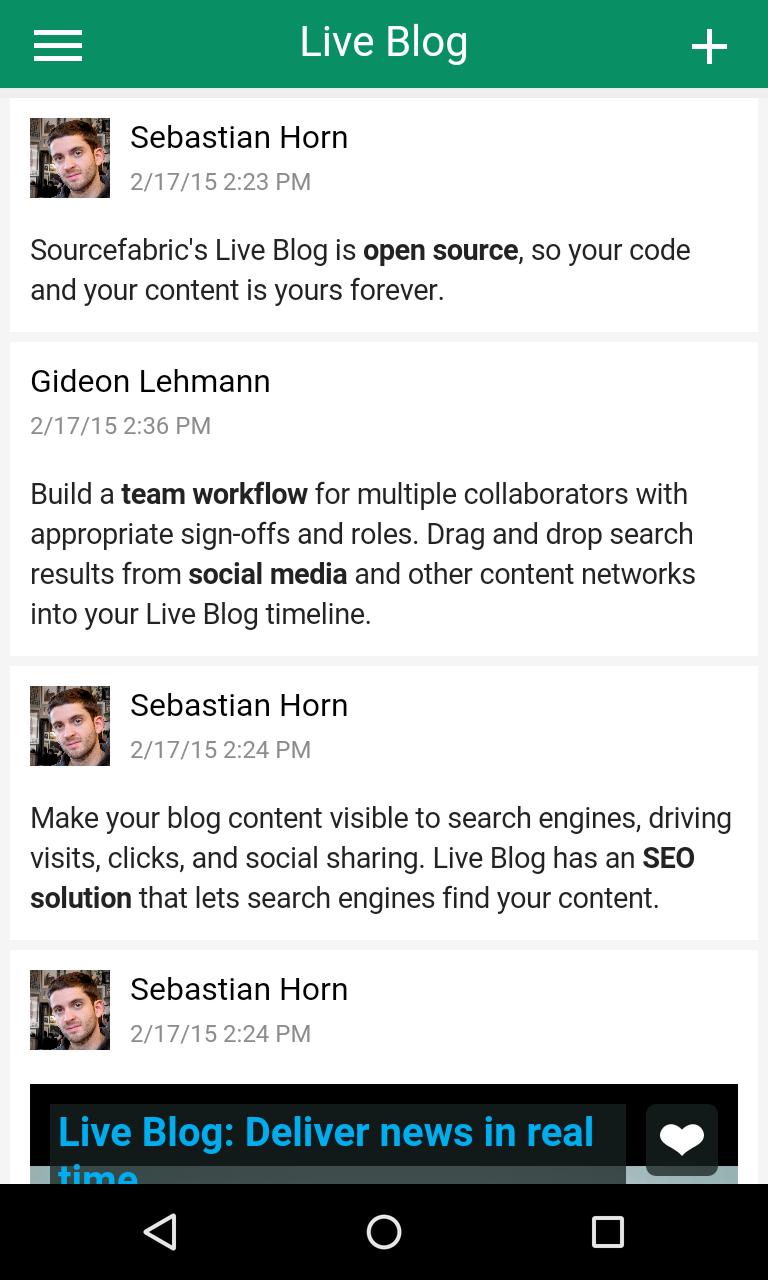Tap the 2/17/15 2:36 PM timestamp
This screenshot has width=768, height=1280.
[x=120, y=426]
